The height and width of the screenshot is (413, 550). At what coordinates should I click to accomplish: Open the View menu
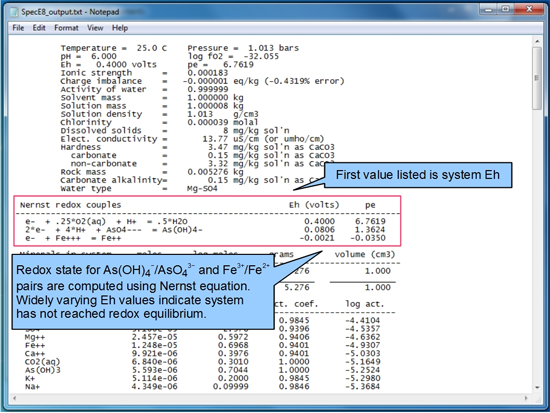click(95, 28)
